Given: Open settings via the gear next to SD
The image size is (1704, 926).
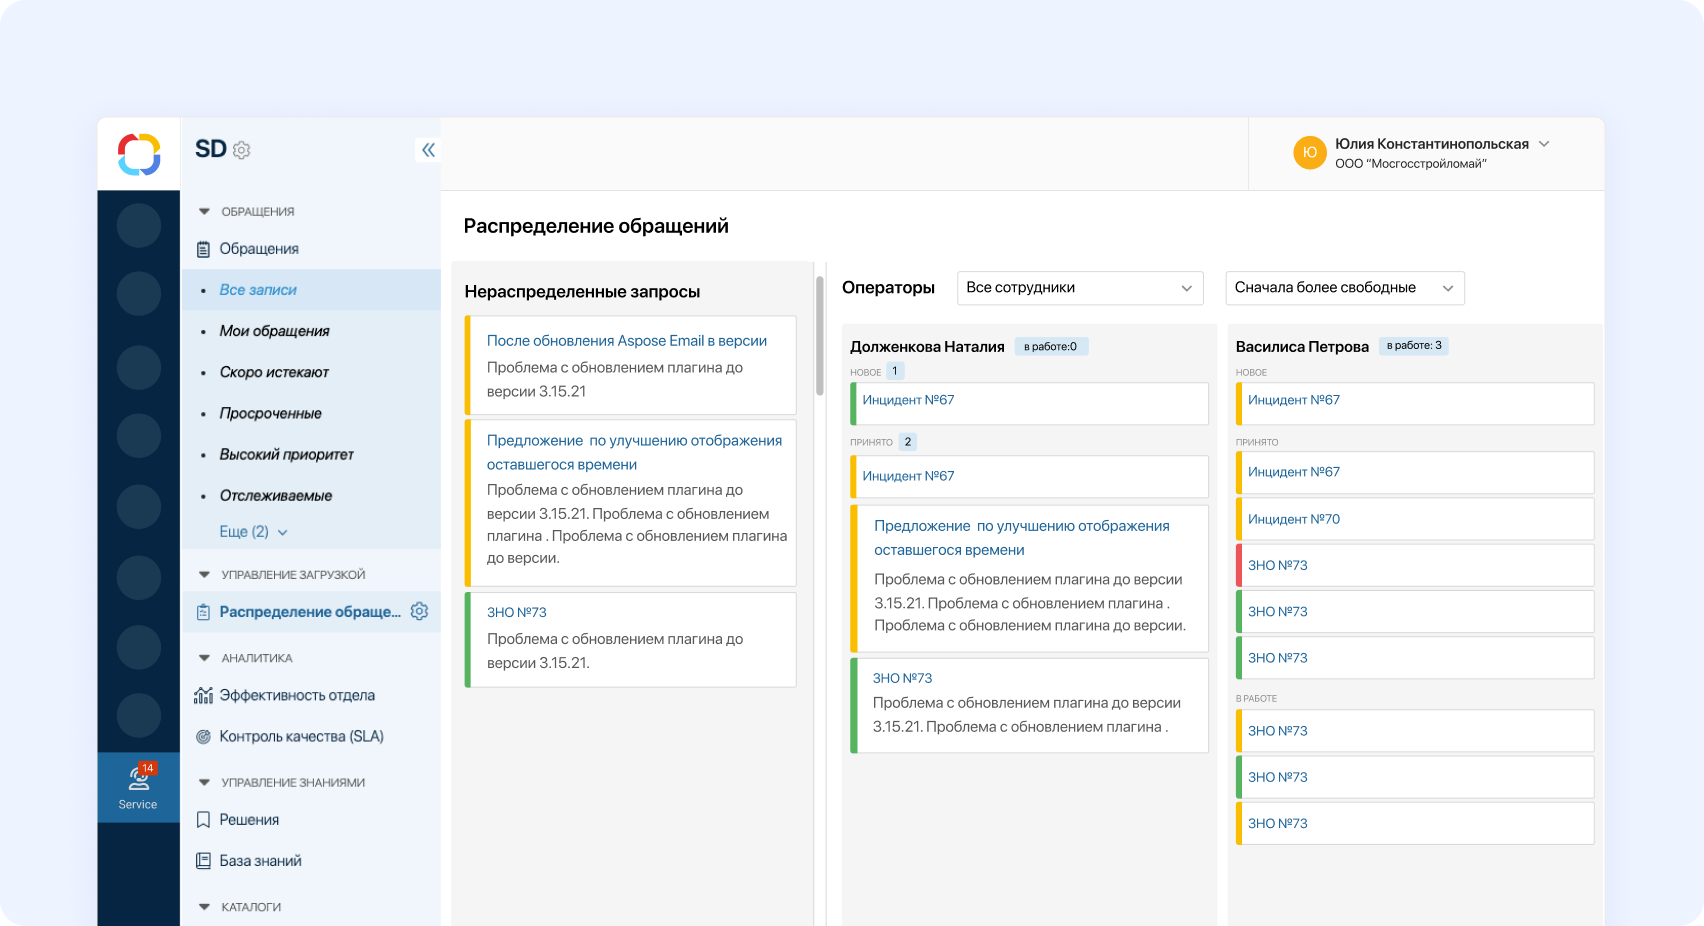Looking at the screenshot, I should pyautogui.click(x=241, y=150).
